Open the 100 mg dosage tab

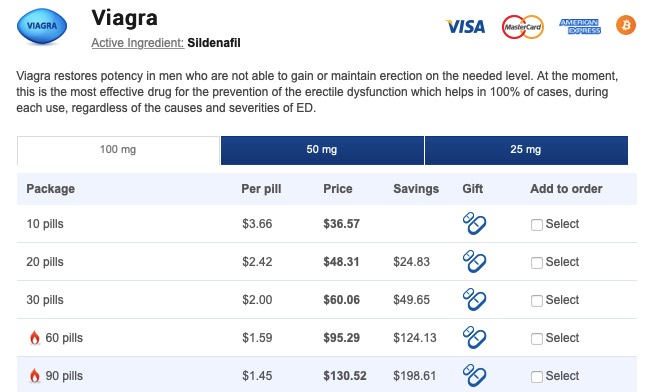click(x=118, y=150)
